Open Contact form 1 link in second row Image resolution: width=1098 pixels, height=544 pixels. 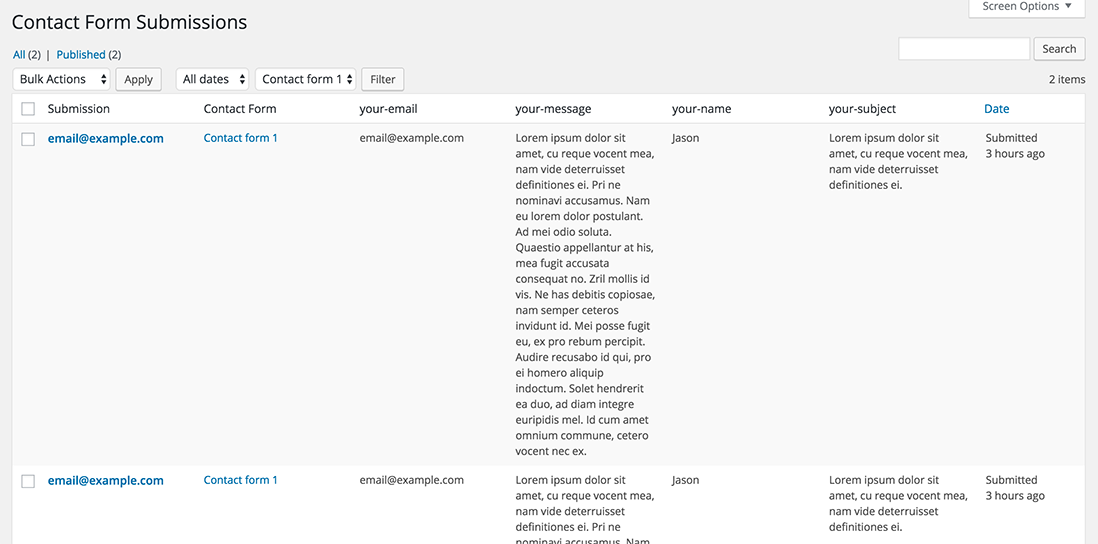(x=240, y=480)
